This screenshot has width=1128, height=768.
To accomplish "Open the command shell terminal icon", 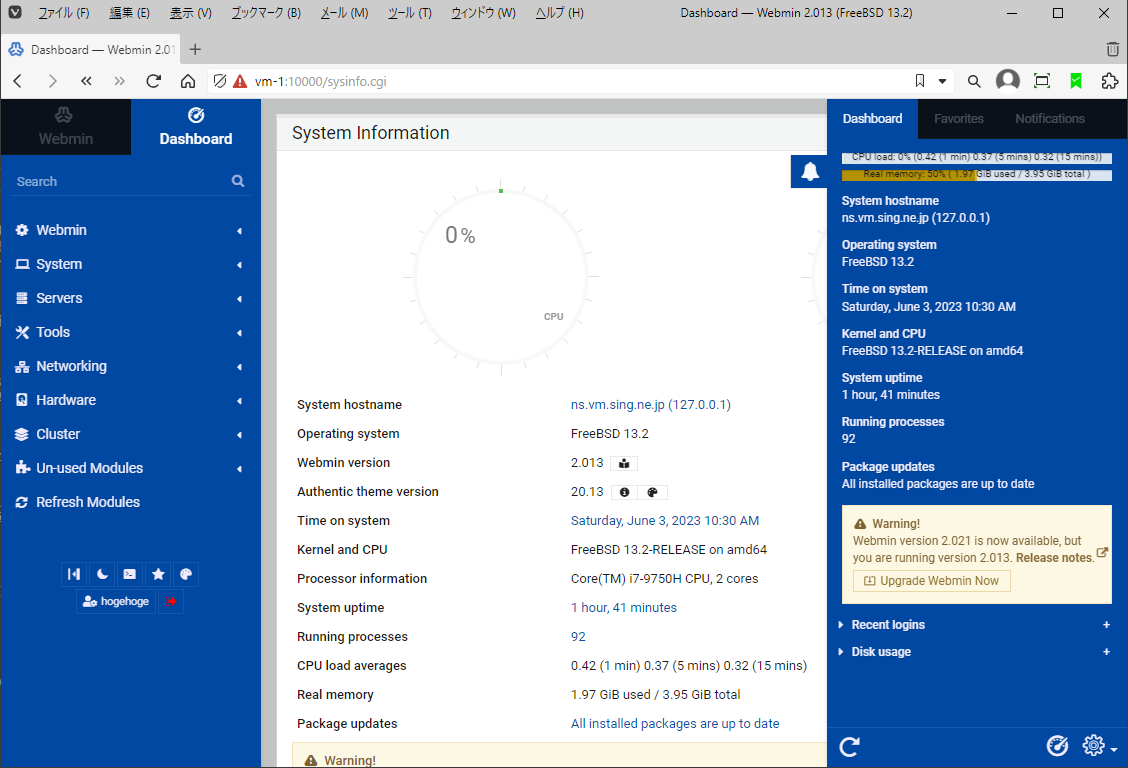I will click(129, 574).
